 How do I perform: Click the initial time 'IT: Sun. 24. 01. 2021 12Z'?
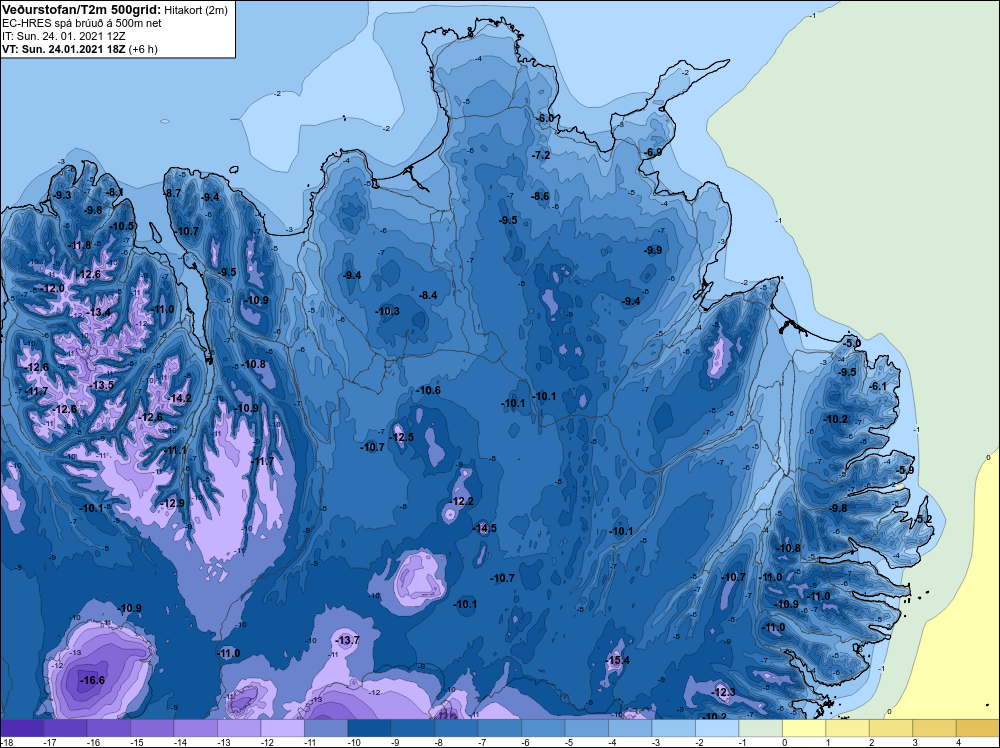pos(64,36)
